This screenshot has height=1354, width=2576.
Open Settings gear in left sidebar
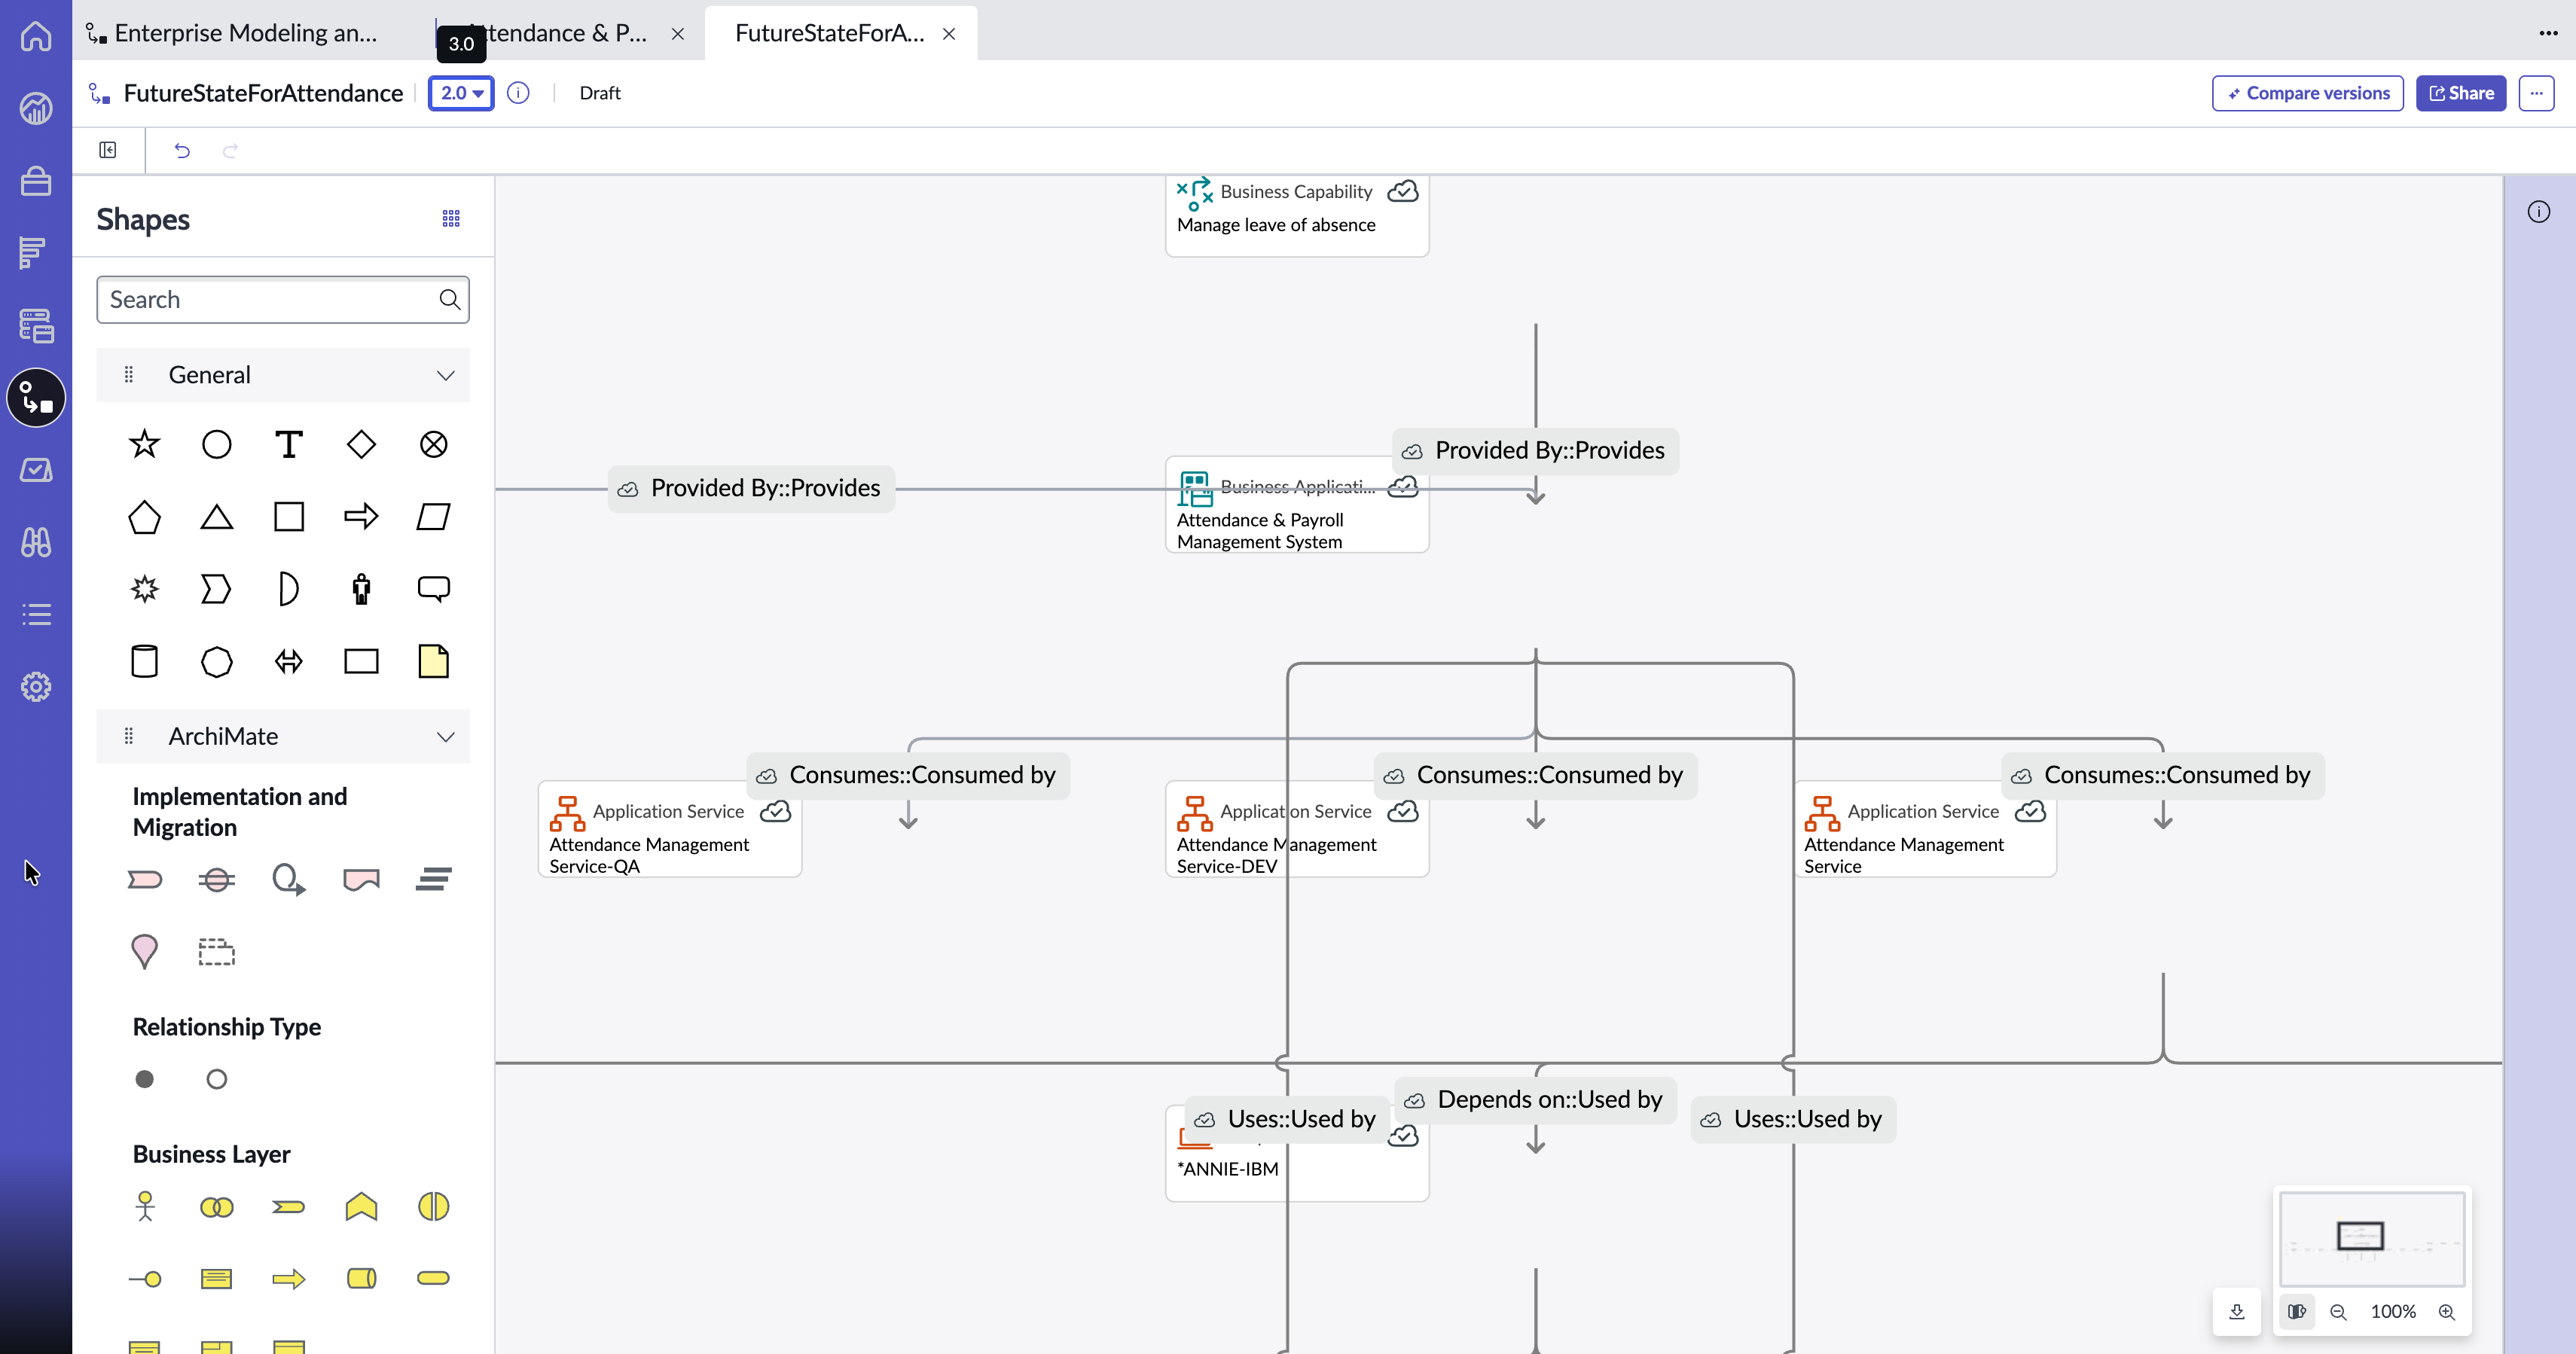pyautogui.click(x=36, y=686)
